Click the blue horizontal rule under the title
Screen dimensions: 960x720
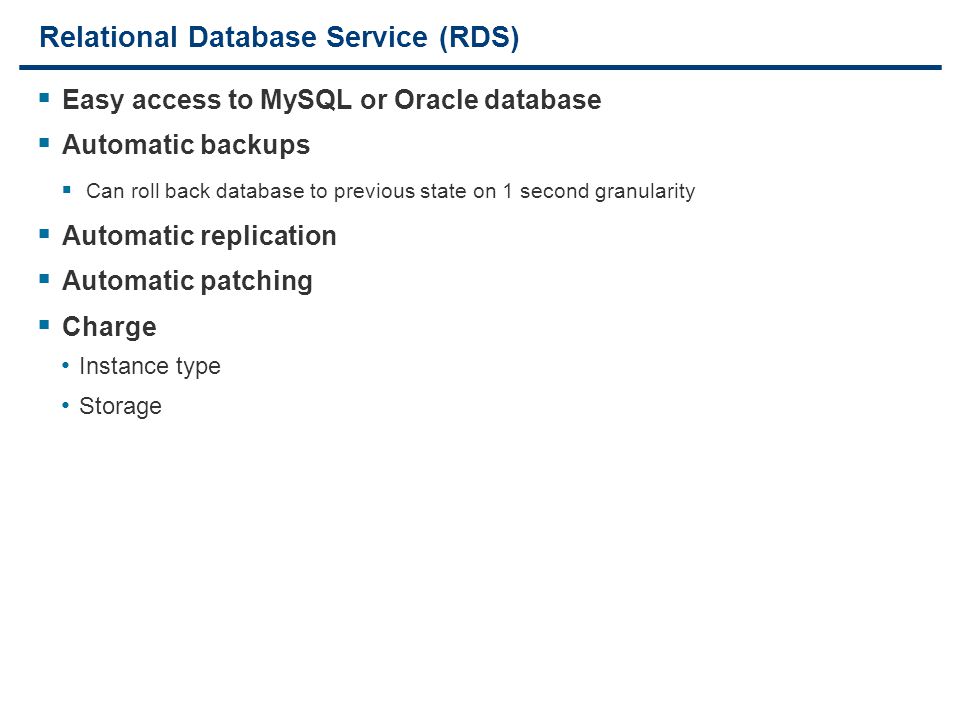click(481, 67)
